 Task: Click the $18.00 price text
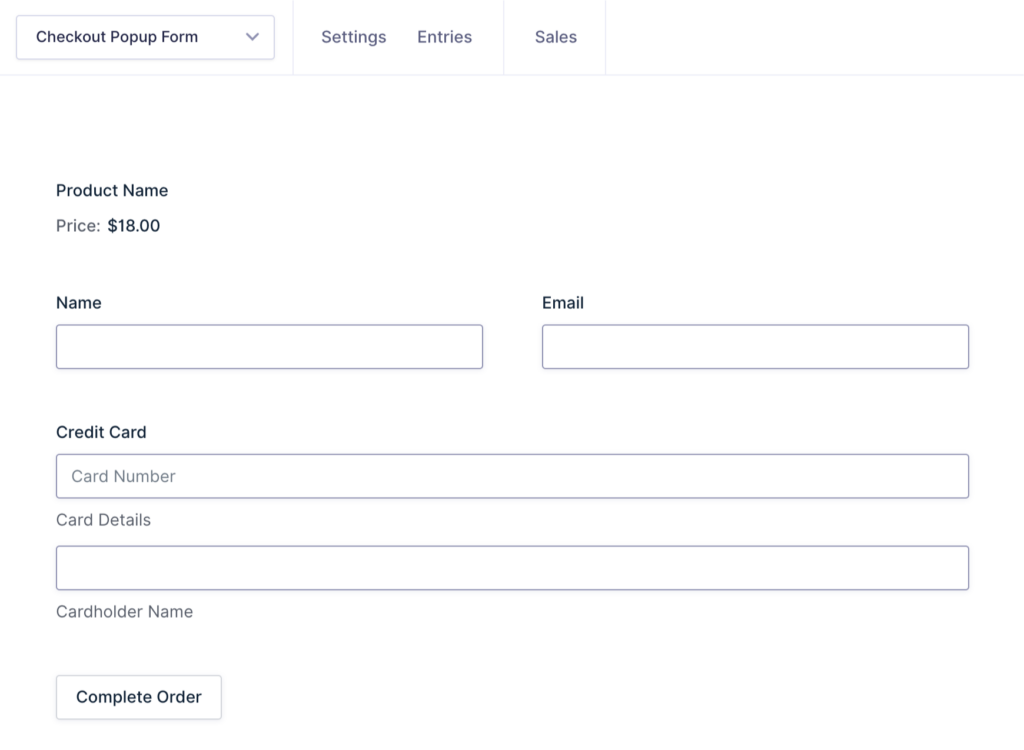(131, 225)
